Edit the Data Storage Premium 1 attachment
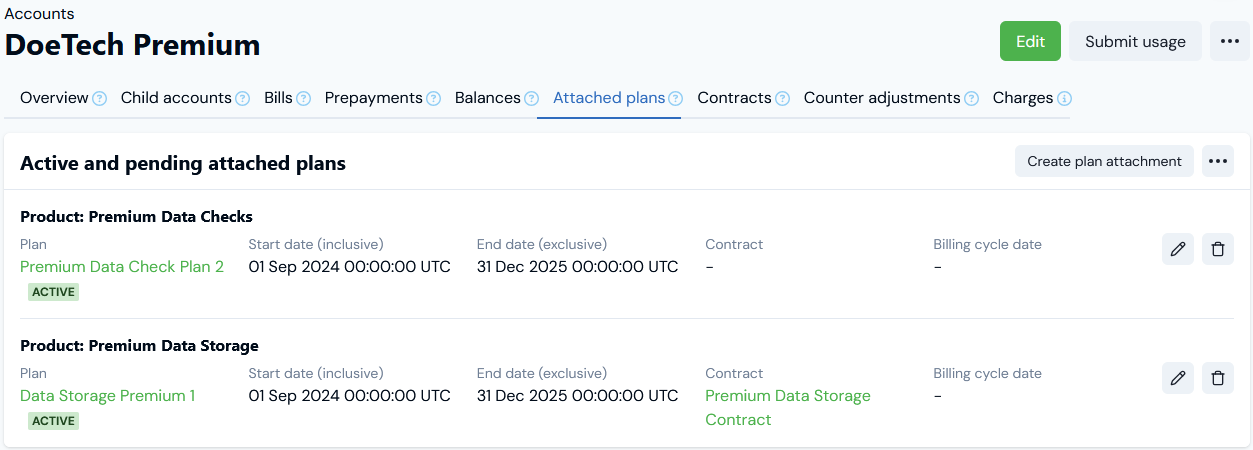This screenshot has height=450, width=1253. coord(1177,378)
